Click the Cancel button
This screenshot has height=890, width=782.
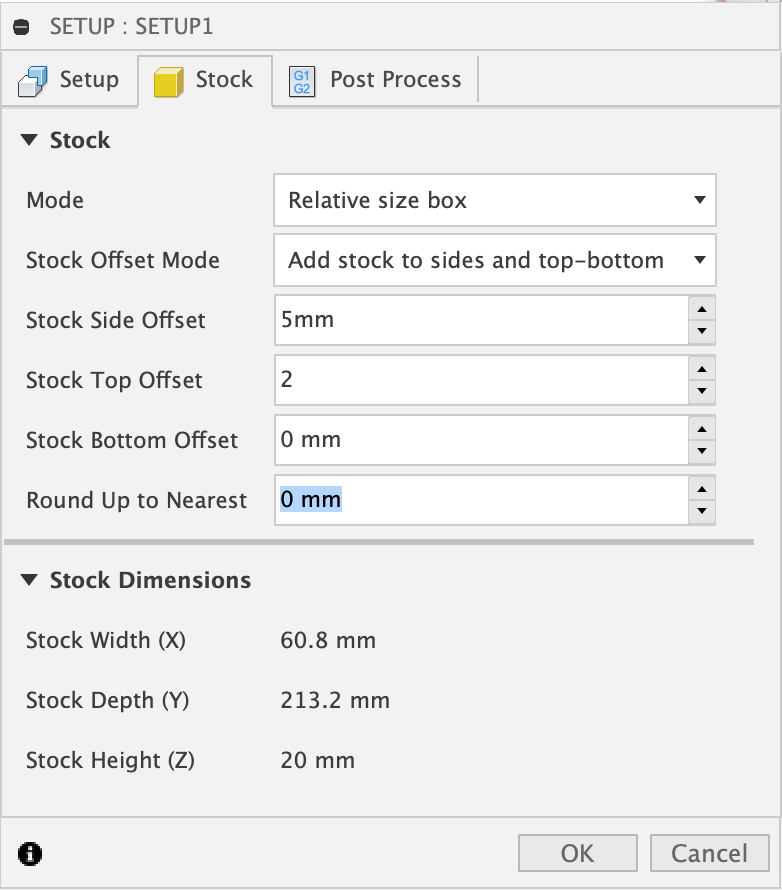709,853
